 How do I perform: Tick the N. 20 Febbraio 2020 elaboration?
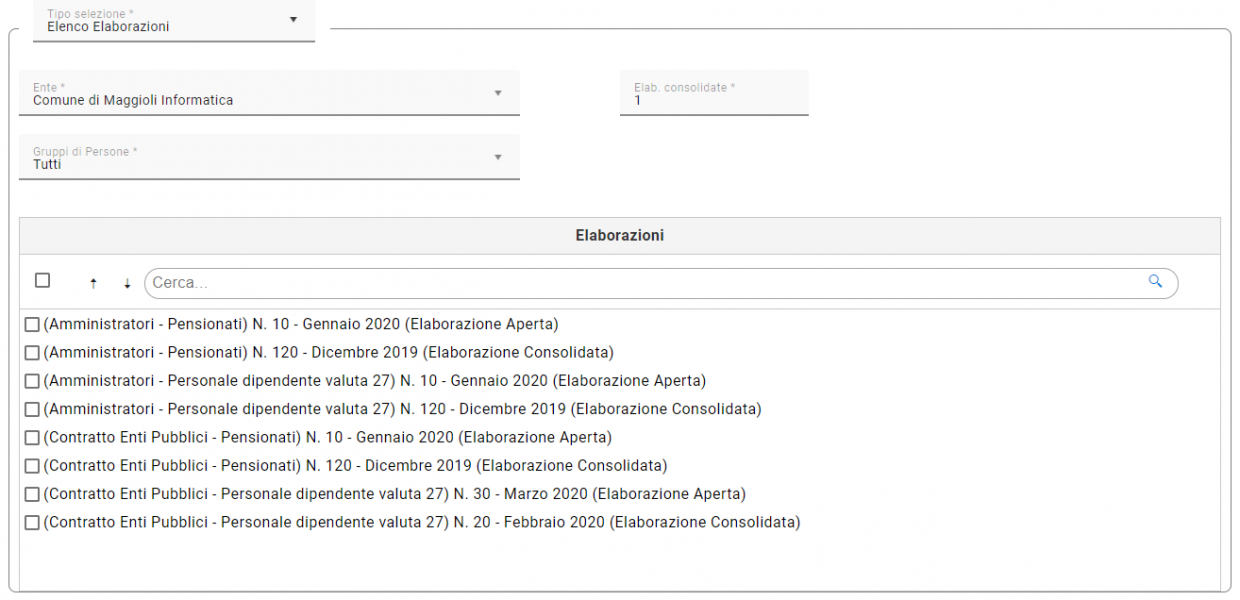[x=32, y=522]
